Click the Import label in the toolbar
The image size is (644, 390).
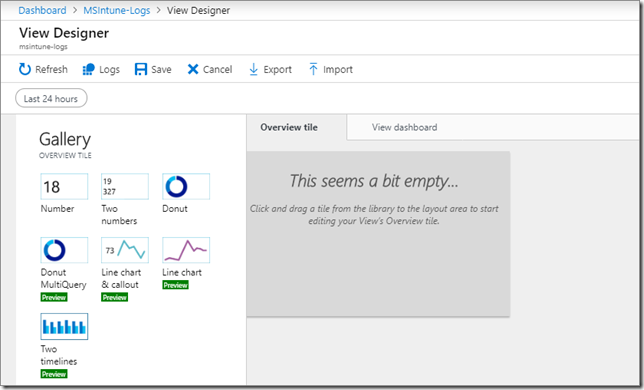(x=338, y=69)
